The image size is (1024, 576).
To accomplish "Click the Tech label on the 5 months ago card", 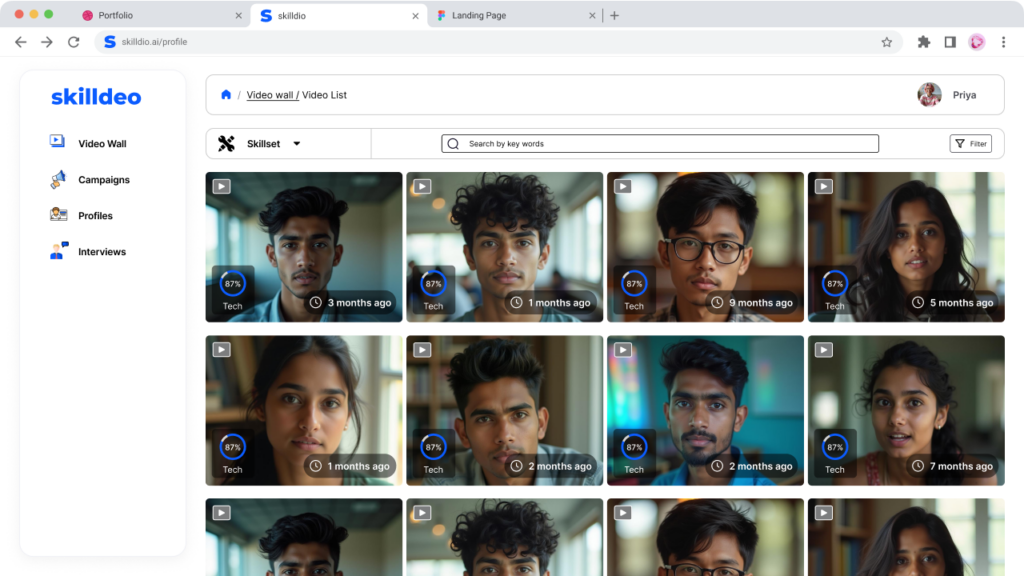I will click(x=835, y=306).
